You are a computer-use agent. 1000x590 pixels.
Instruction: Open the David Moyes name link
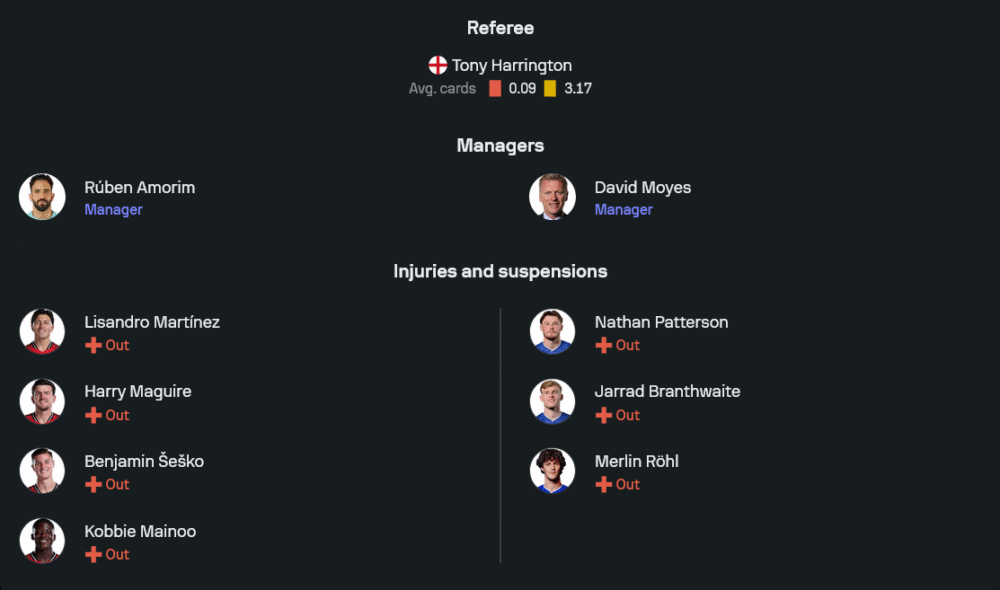click(642, 187)
